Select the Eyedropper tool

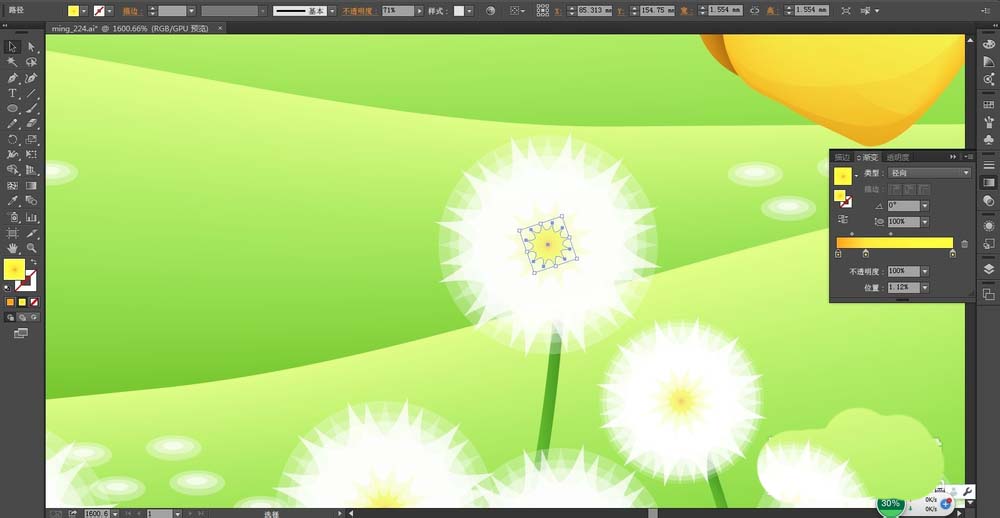(12, 201)
